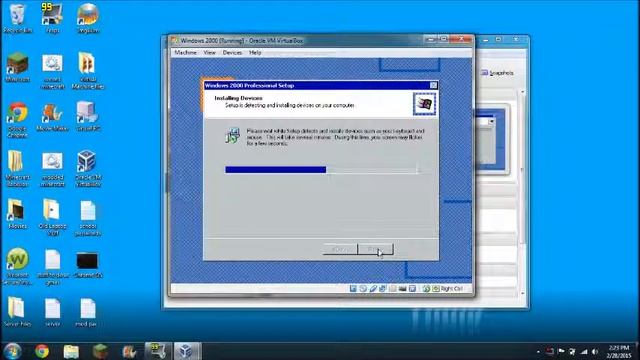This screenshot has height=360, width=640.
Task: Open the school passwords file on the desktop
Action: pos(87,218)
